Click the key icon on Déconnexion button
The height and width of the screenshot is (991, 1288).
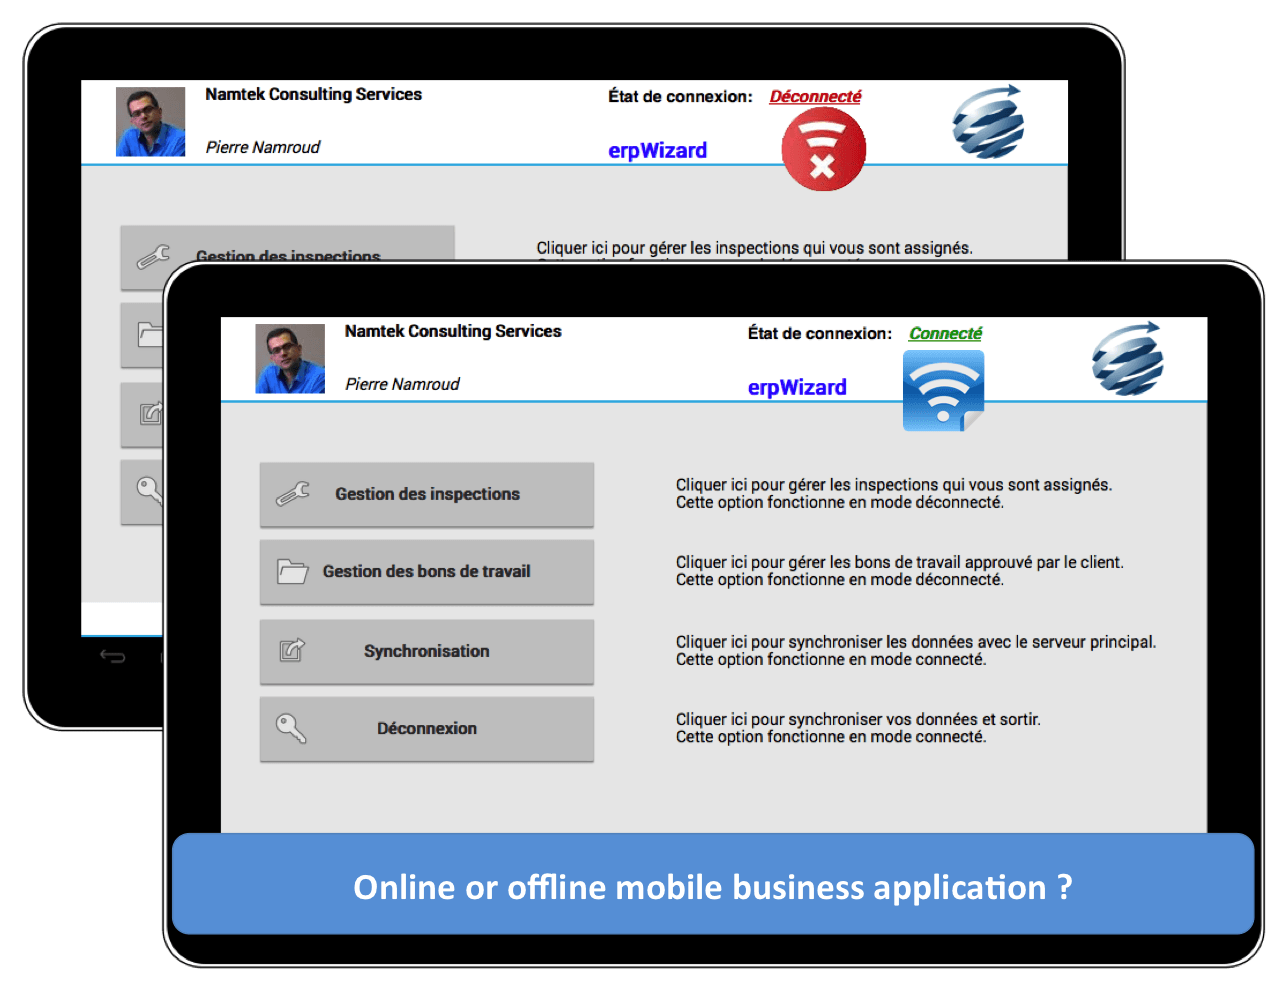coord(291,728)
